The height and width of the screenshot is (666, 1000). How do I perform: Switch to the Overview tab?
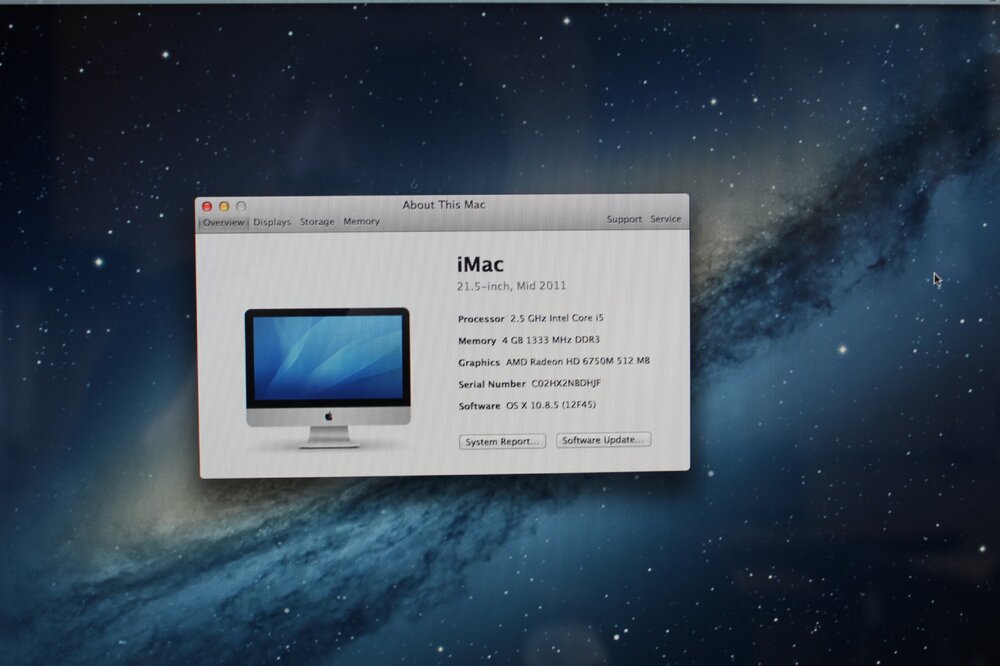[x=224, y=222]
